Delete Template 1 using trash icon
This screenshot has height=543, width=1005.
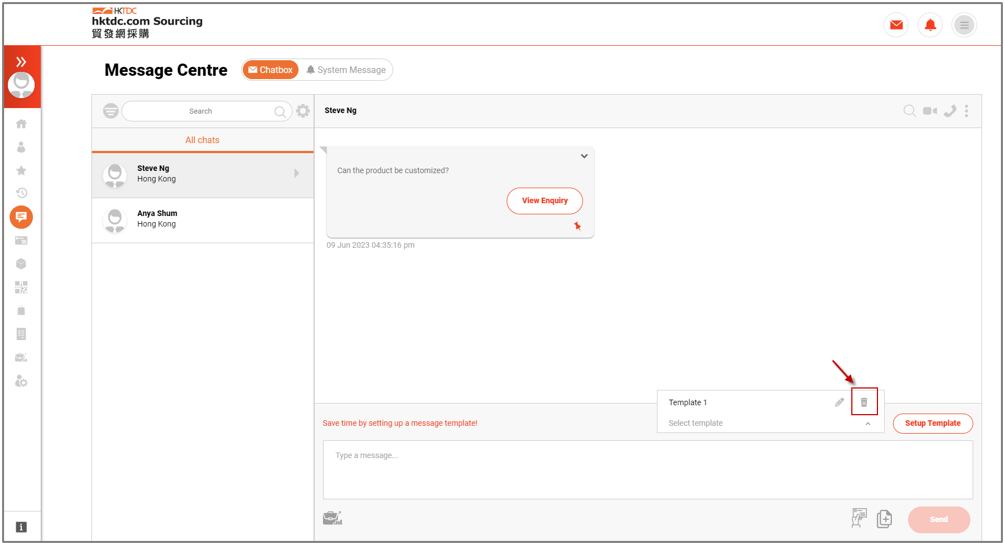click(863, 402)
